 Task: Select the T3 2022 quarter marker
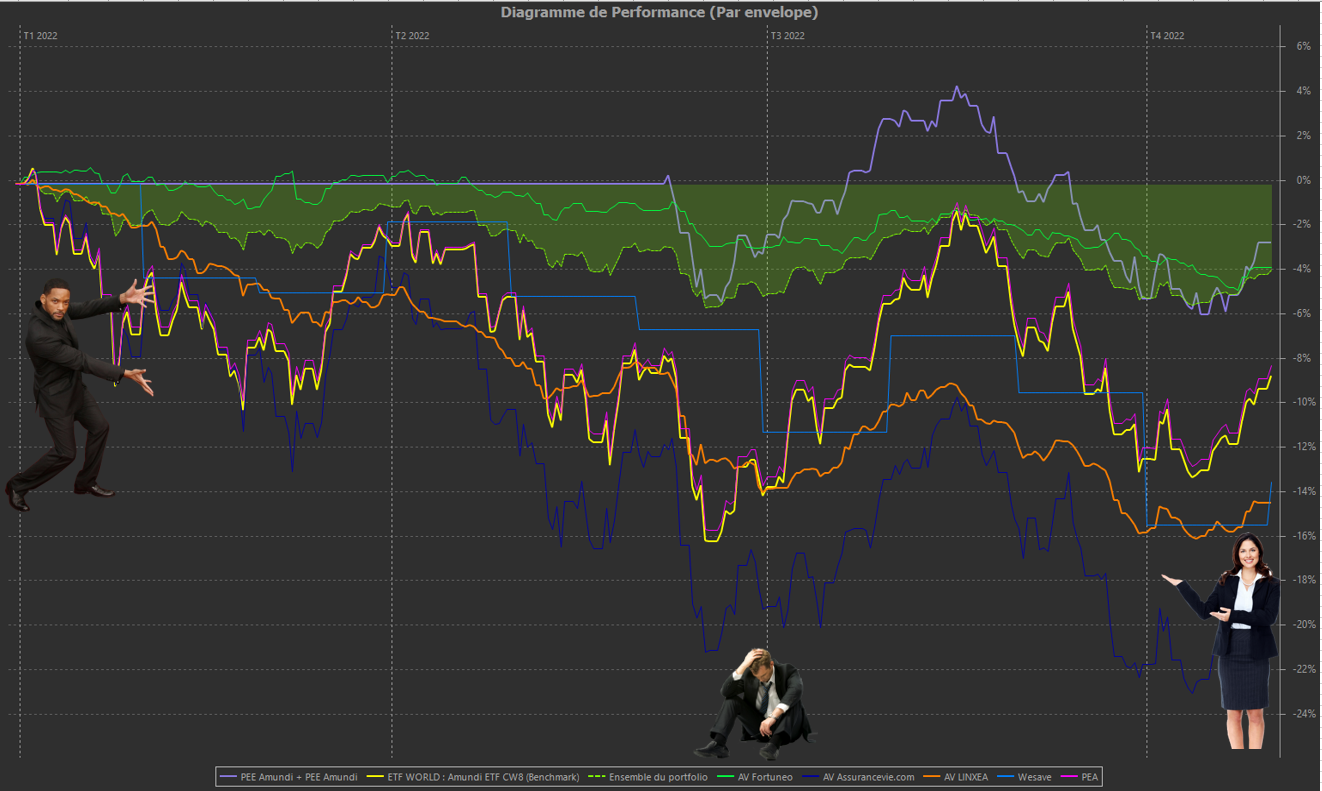787,36
